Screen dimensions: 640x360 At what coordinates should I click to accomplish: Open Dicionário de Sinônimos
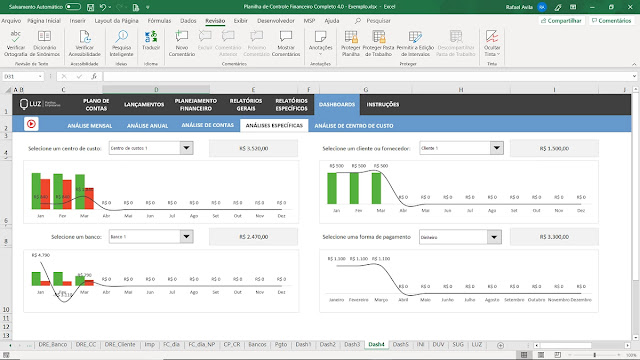click(x=44, y=43)
